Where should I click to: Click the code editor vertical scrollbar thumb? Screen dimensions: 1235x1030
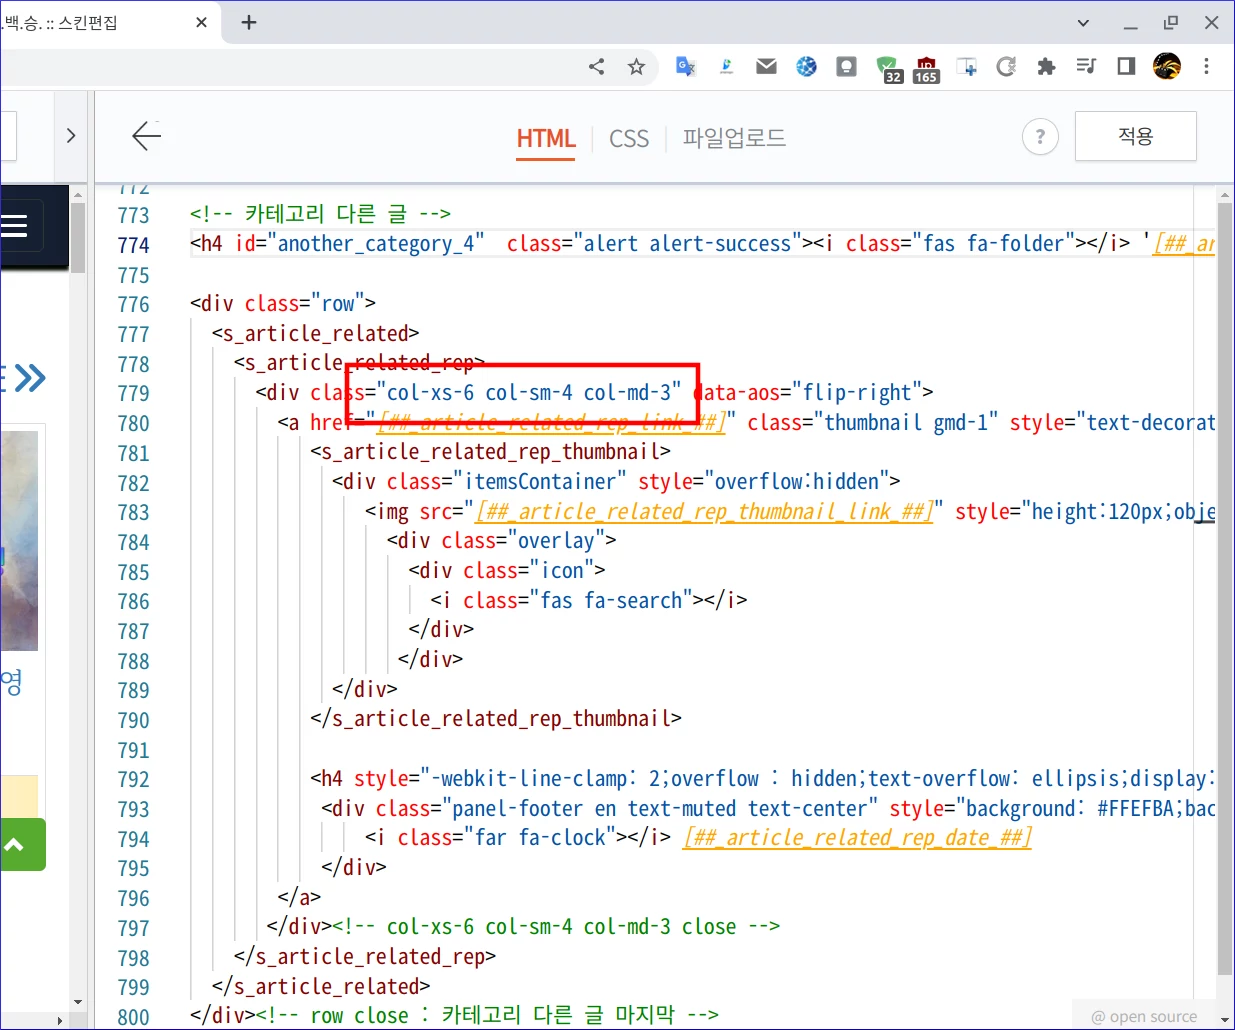click(1225, 589)
